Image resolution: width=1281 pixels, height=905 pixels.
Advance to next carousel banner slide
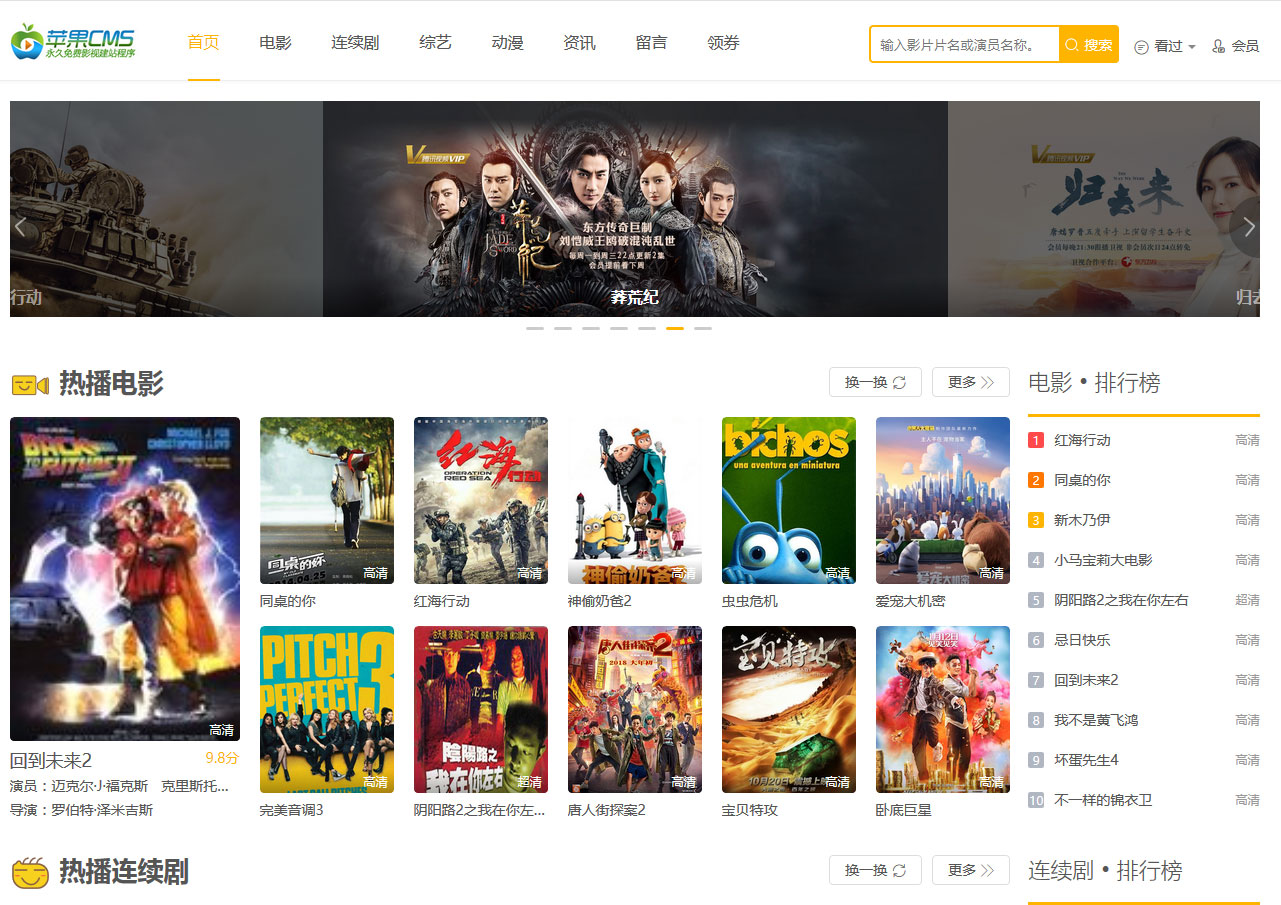1248,227
